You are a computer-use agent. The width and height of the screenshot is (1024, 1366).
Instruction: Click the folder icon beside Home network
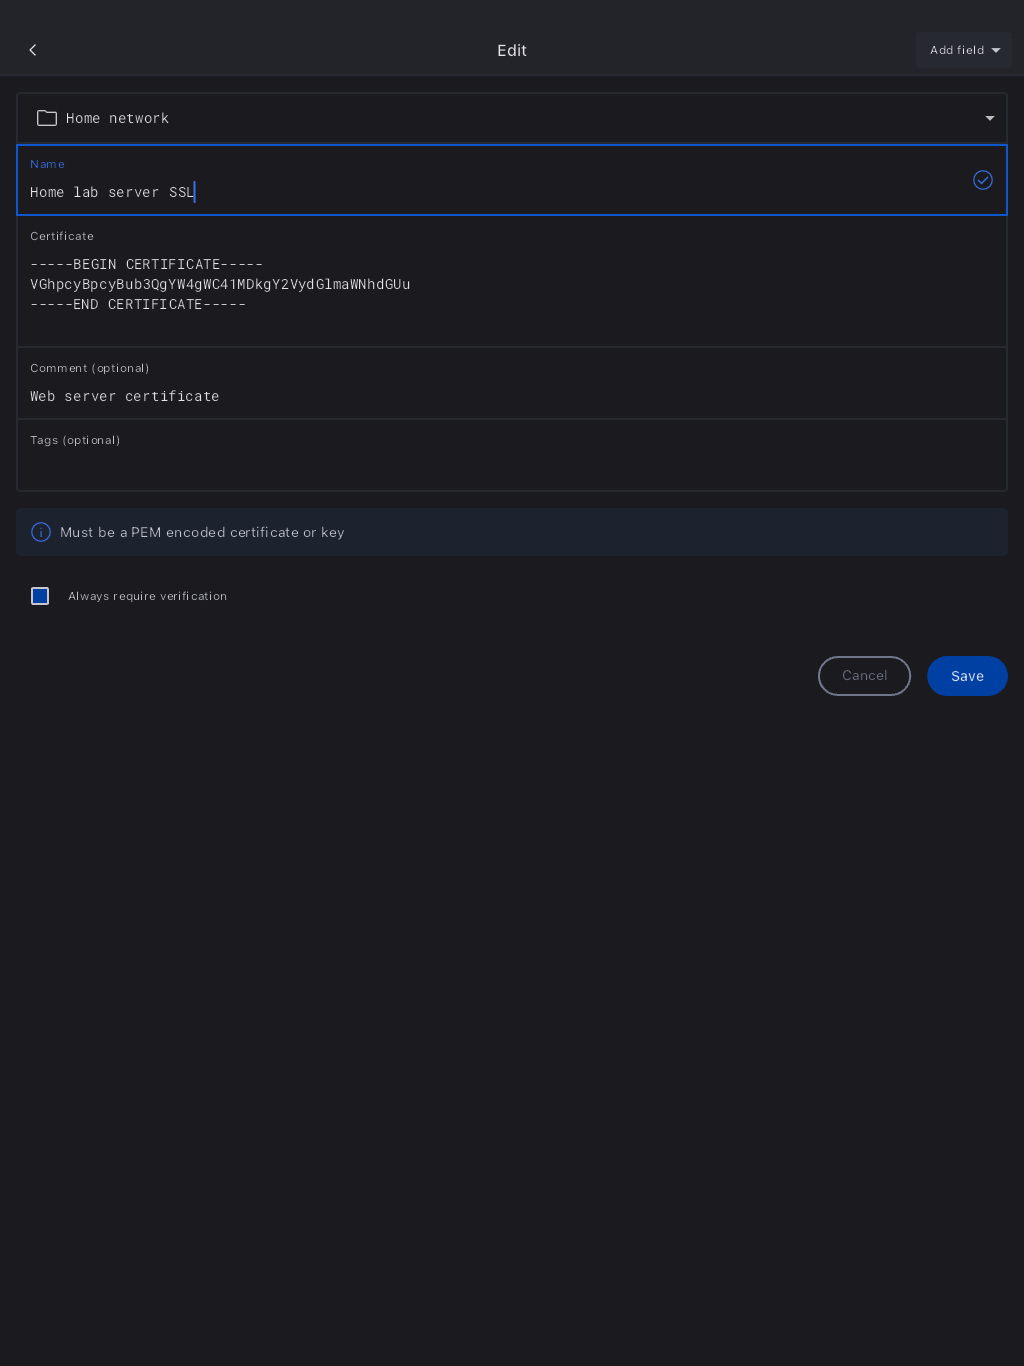[47, 118]
